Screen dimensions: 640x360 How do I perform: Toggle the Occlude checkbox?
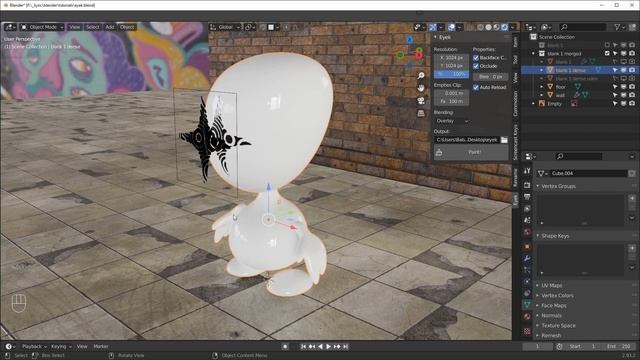click(x=476, y=66)
